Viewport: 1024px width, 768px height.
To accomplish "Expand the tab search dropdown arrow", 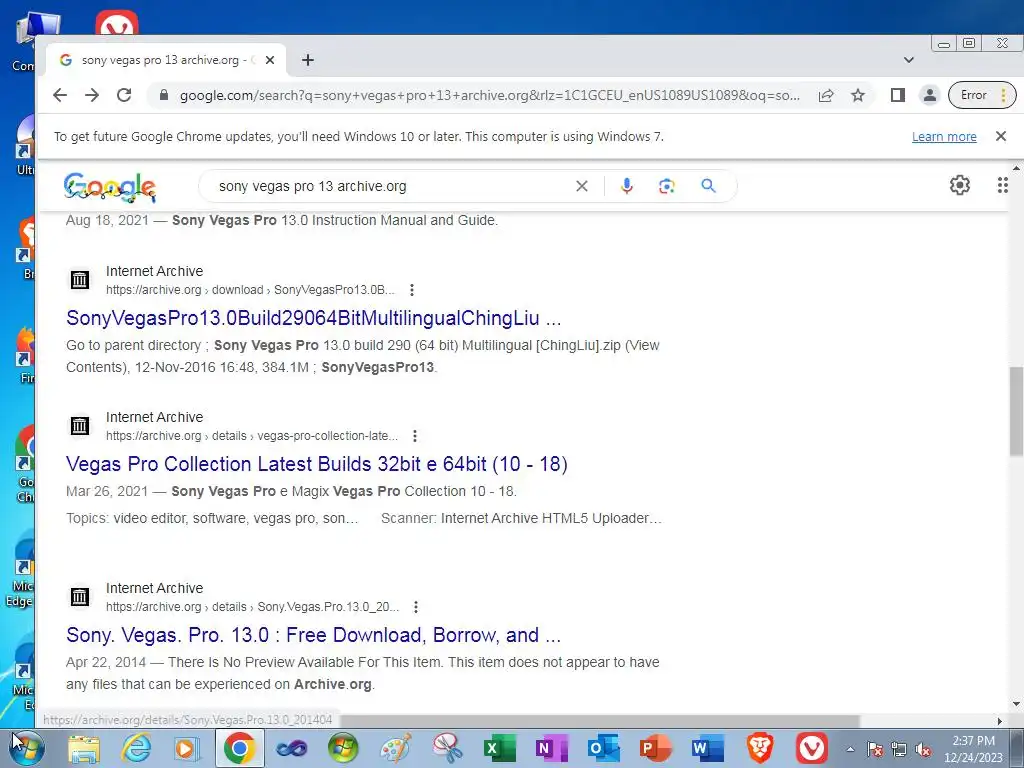I will click(x=908, y=60).
